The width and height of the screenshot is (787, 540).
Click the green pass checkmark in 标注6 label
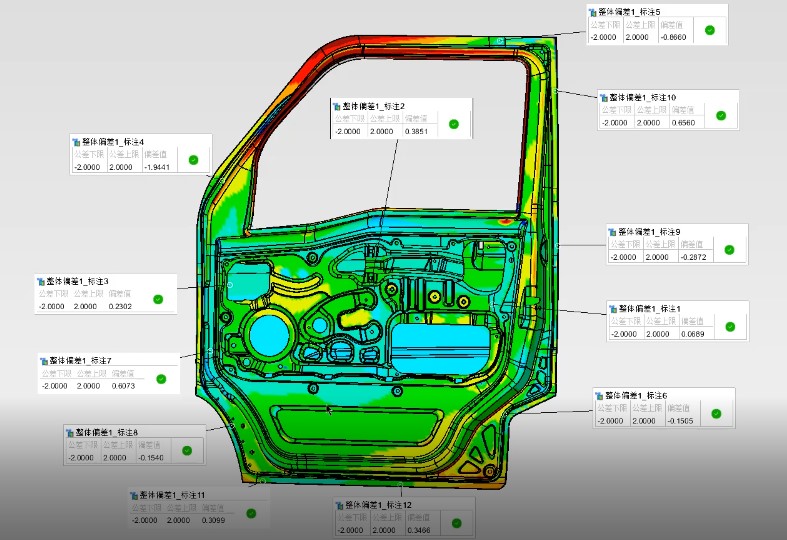(x=715, y=414)
